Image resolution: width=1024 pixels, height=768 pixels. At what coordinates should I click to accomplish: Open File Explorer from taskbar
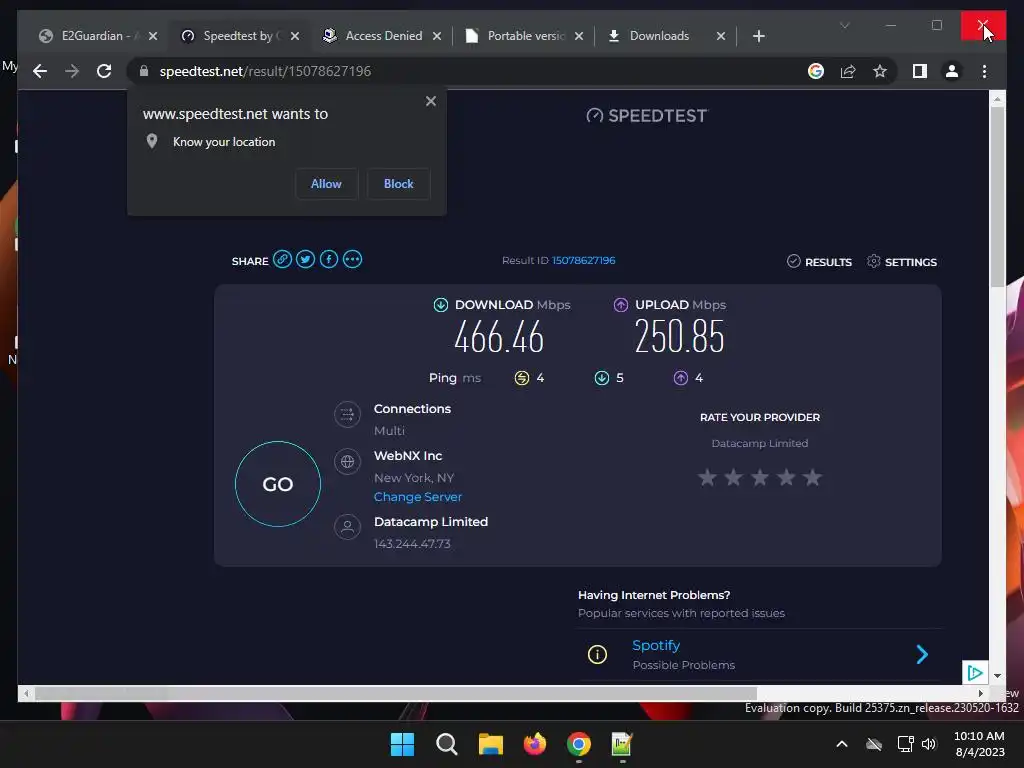(490, 744)
